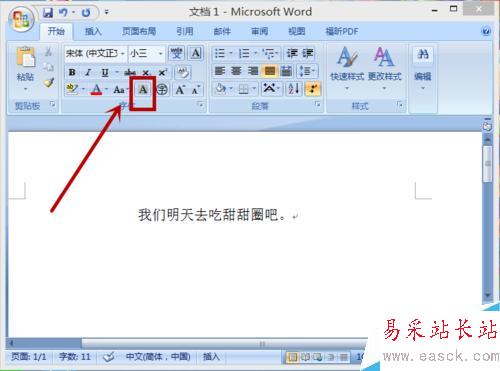Screen dimensions: 500x371
Task: Save document with Quick Access save icon
Action: (x=48, y=13)
